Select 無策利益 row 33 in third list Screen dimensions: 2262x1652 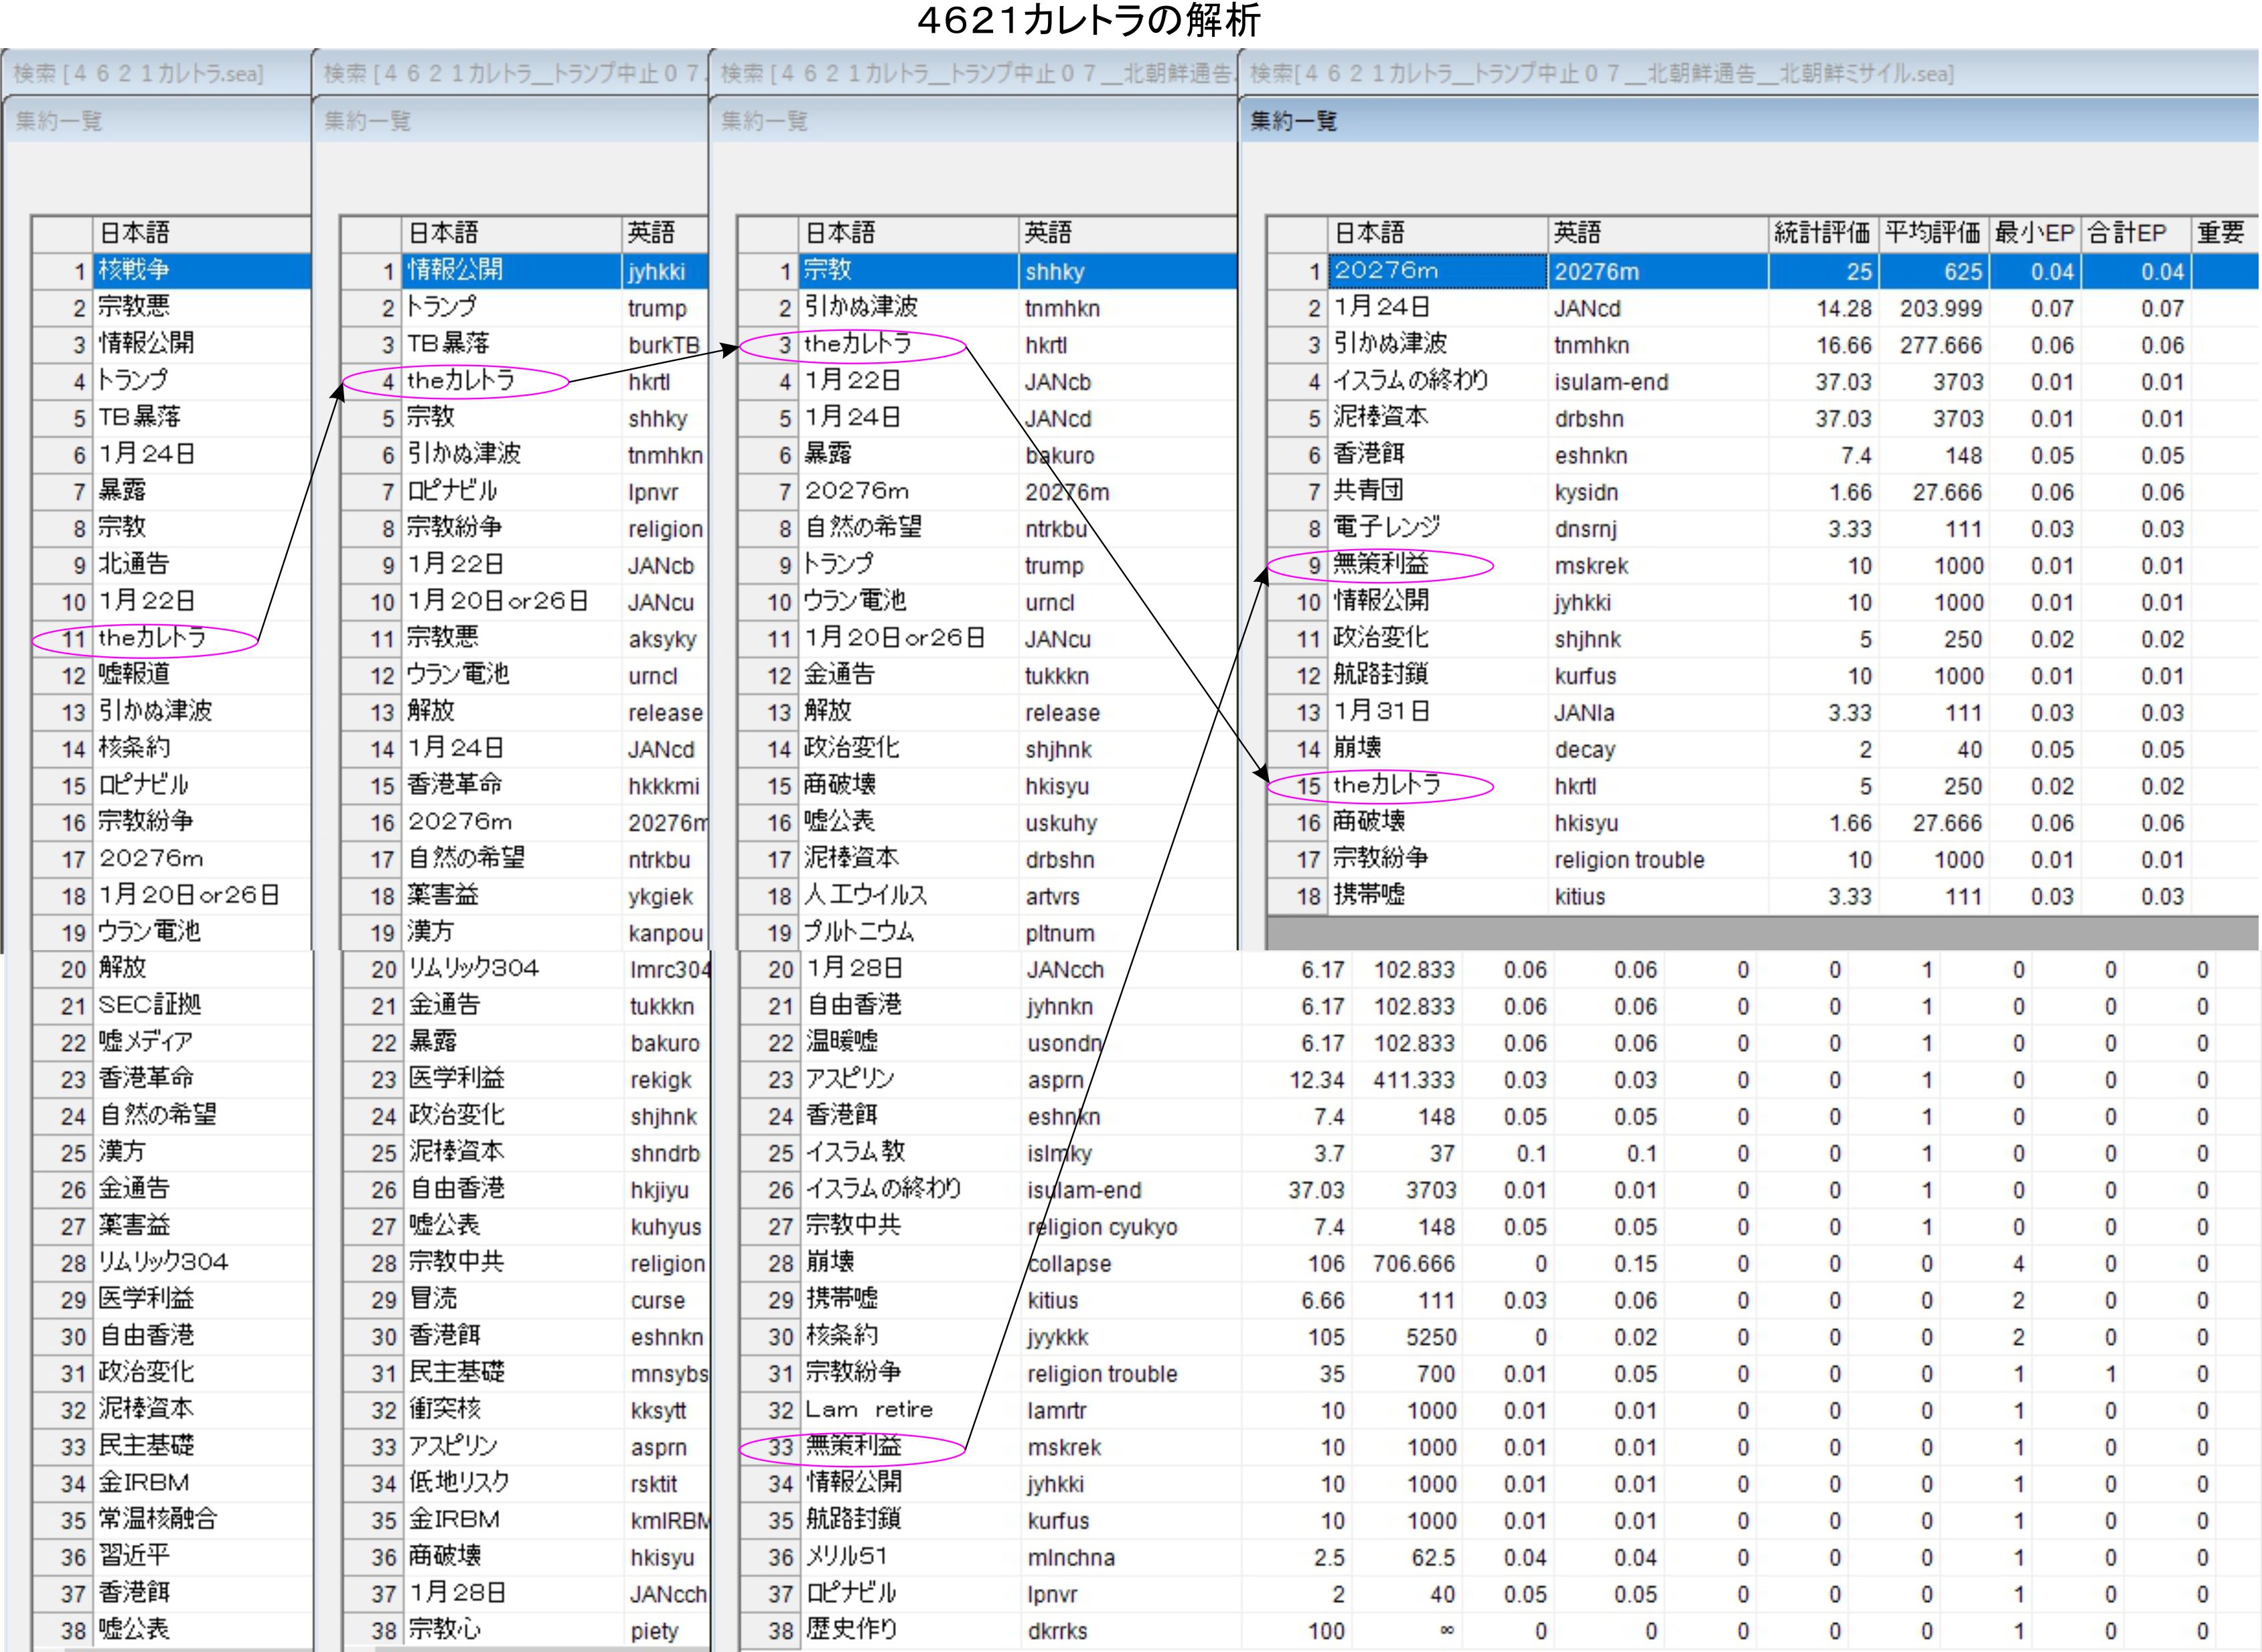tap(854, 1446)
